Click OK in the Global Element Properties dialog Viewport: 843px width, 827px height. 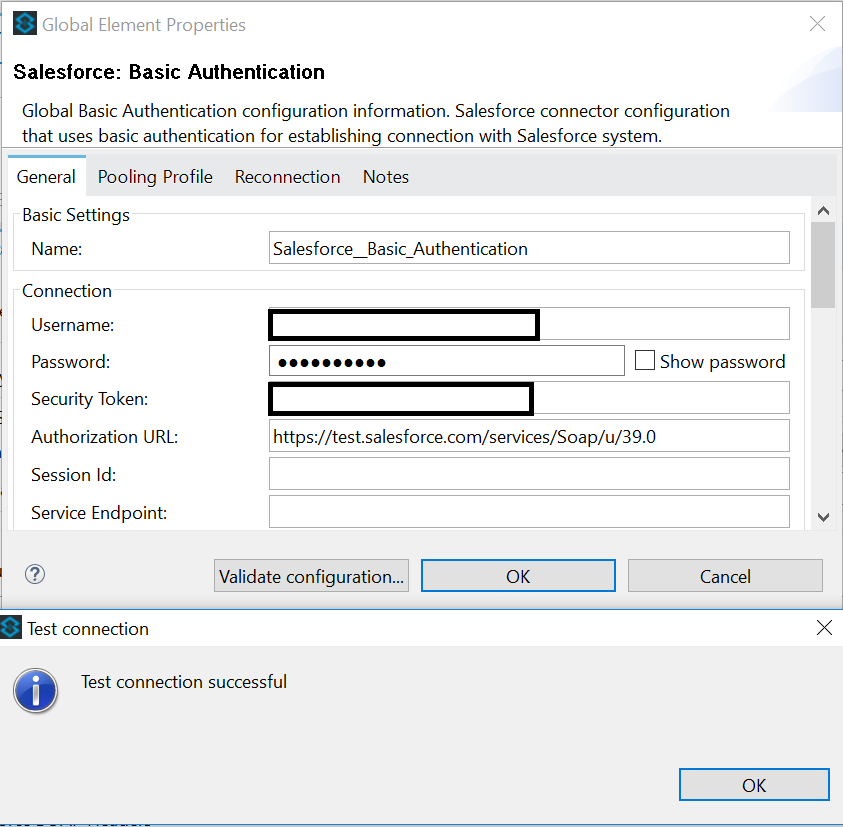(518, 576)
